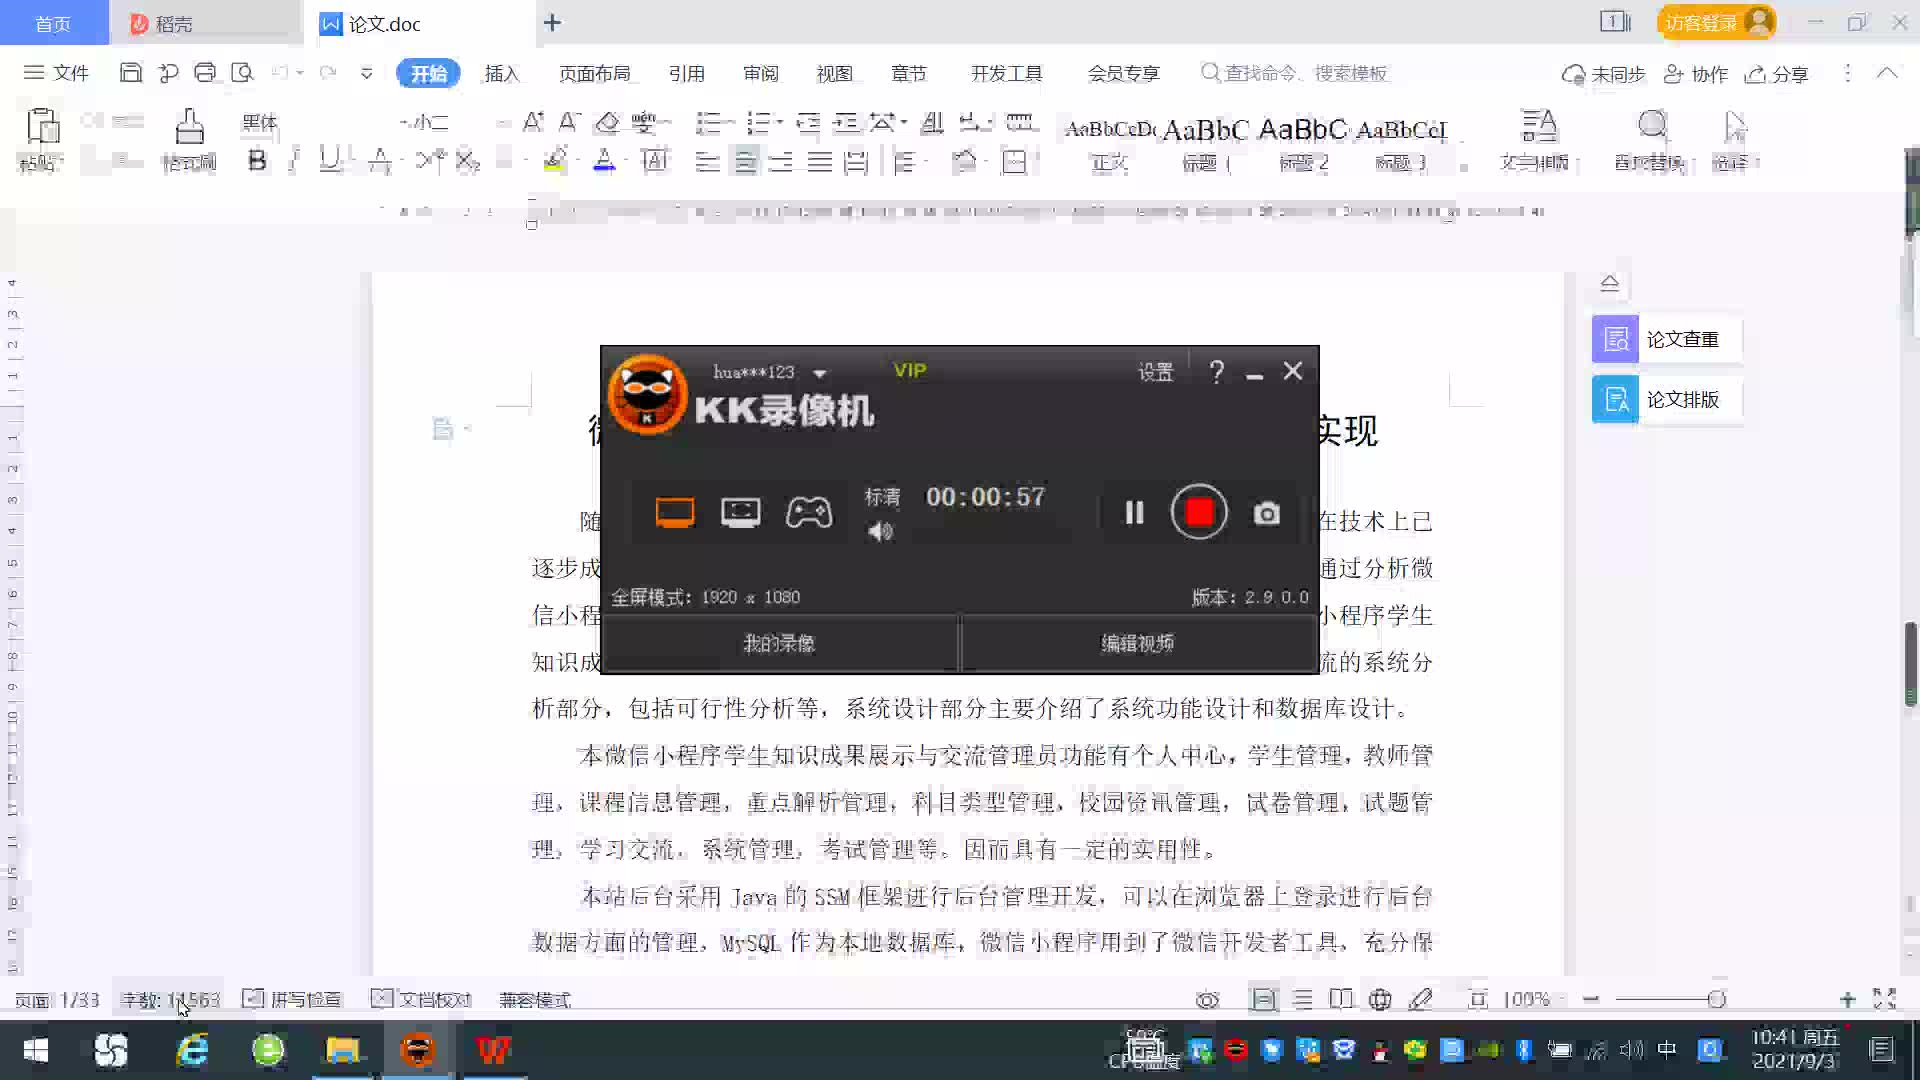Click the 我的录像 button
The width and height of the screenshot is (1920, 1080).
(x=779, y=644)
